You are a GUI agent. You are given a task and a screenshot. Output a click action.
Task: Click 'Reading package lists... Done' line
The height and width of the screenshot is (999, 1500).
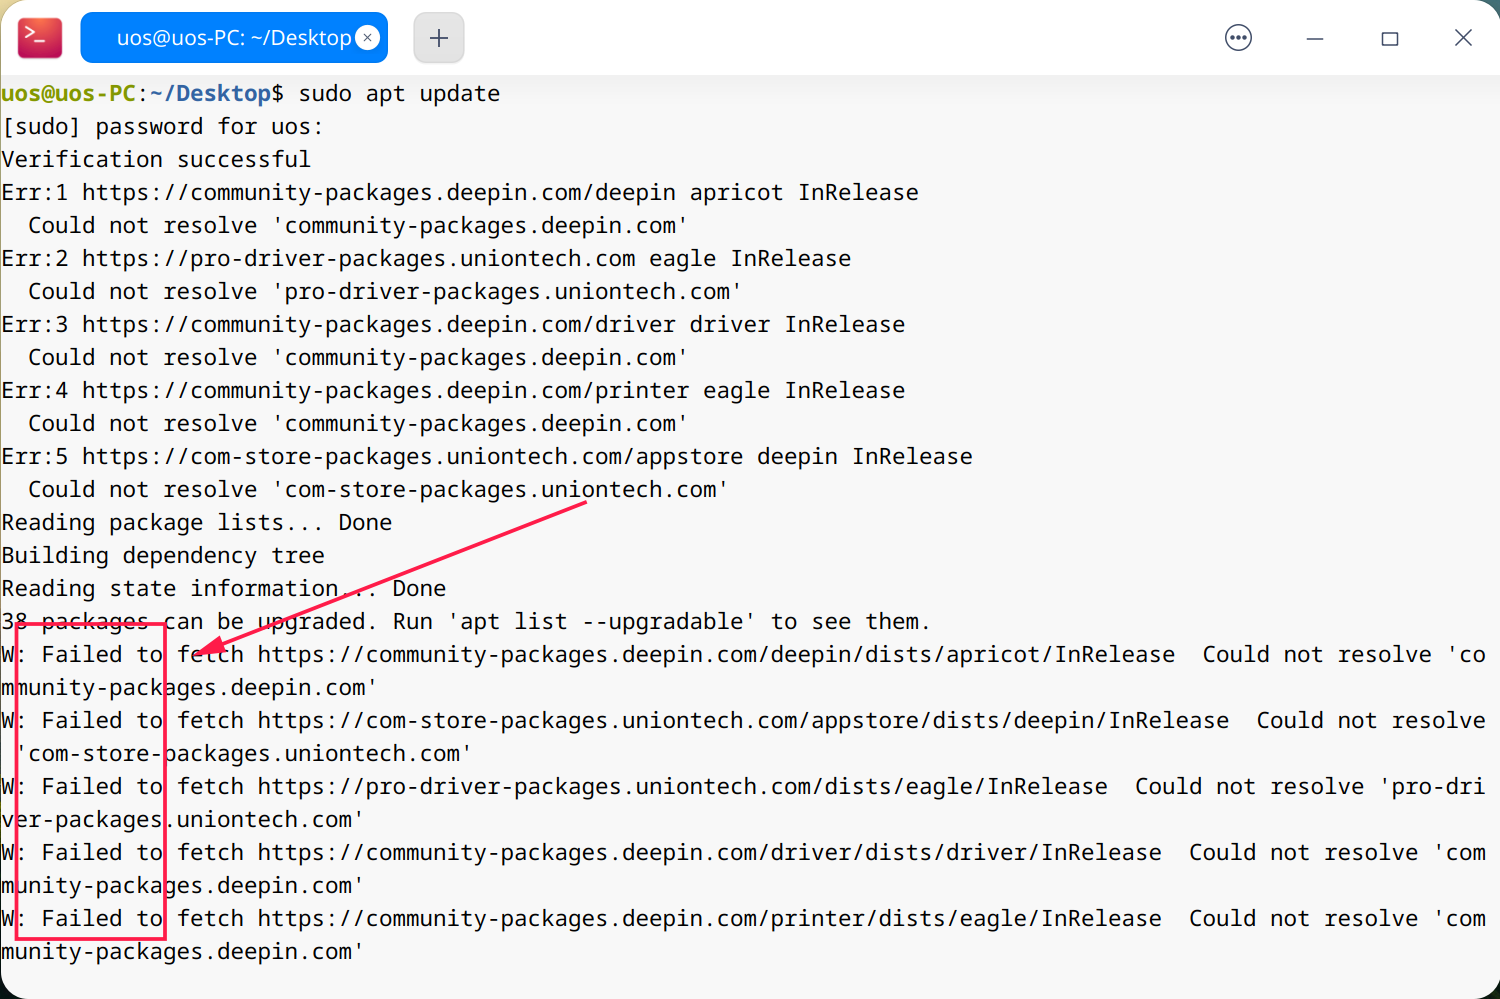(197, 523)
